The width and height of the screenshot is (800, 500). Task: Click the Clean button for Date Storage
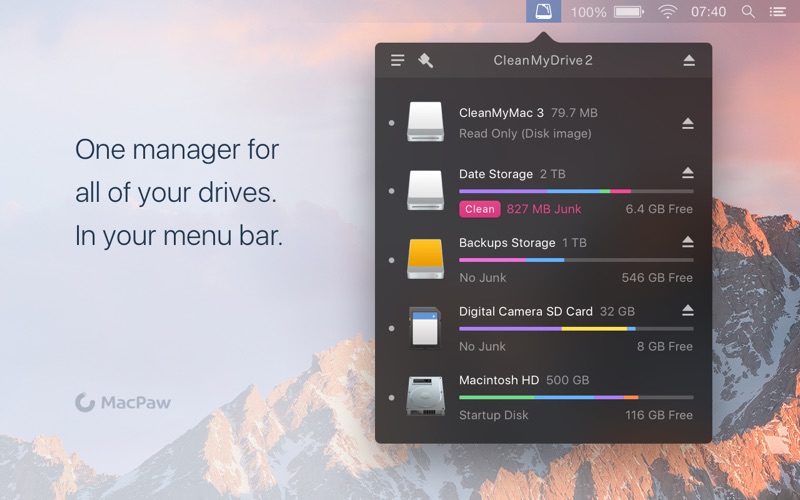click(479, 209)
